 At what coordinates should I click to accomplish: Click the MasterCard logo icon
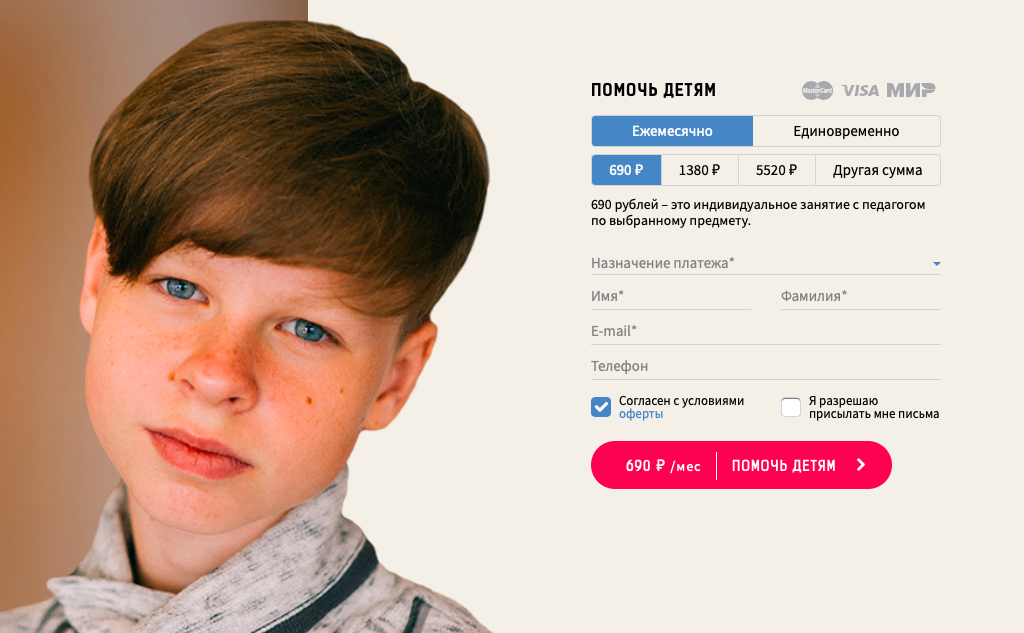tap(817, 90)
